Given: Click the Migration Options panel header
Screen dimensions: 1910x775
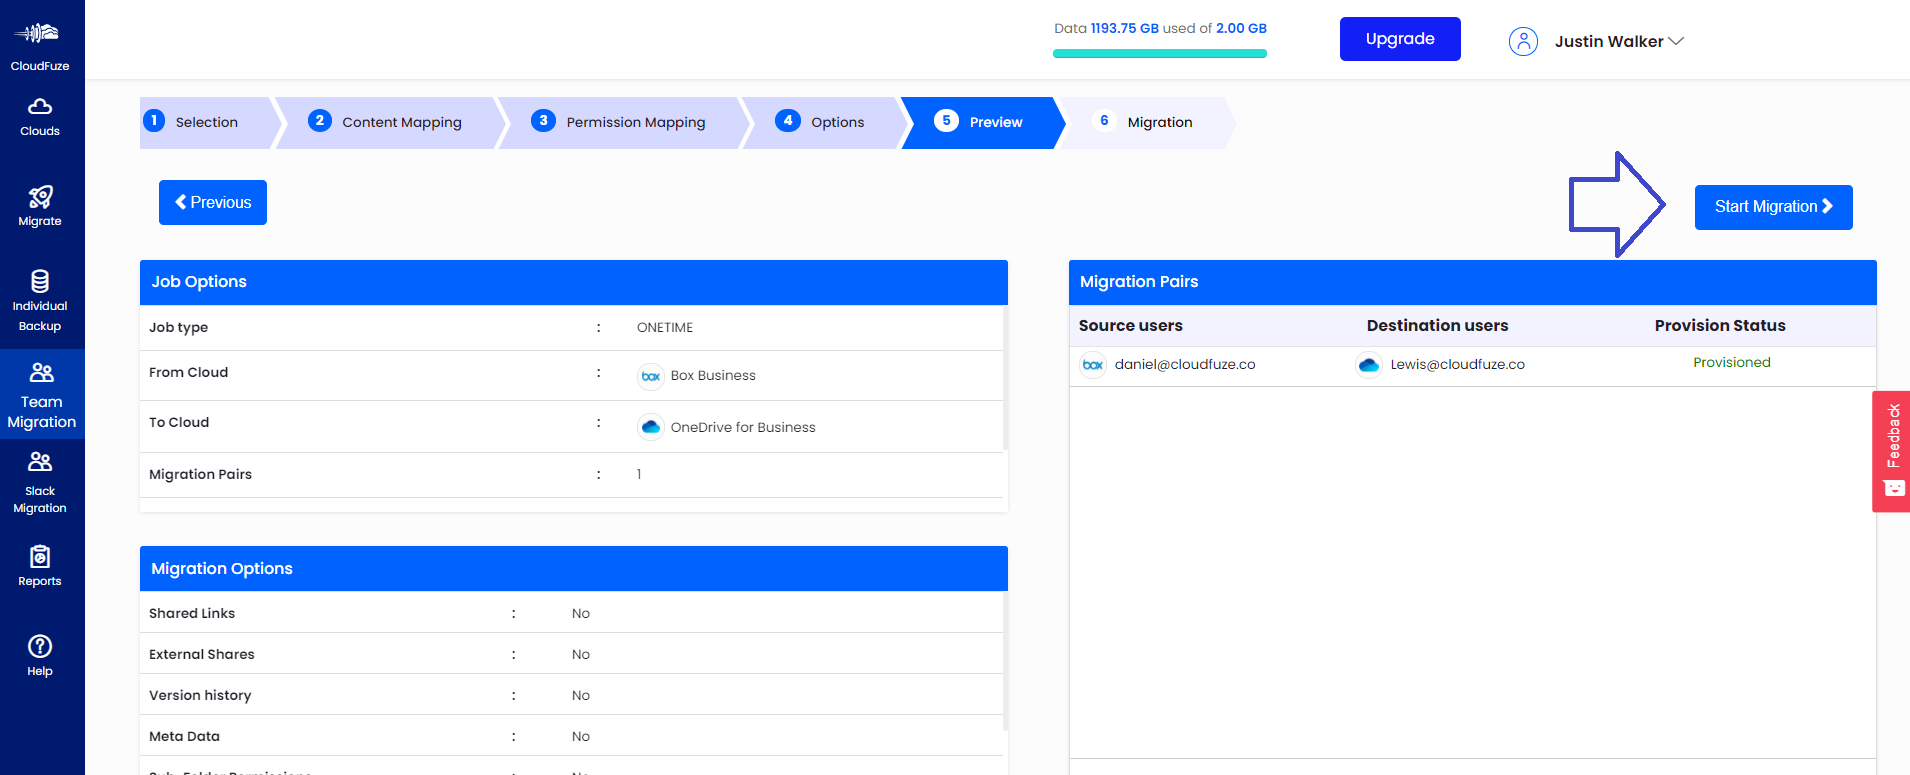Looking at the screenshot, I should coord(574,568).
